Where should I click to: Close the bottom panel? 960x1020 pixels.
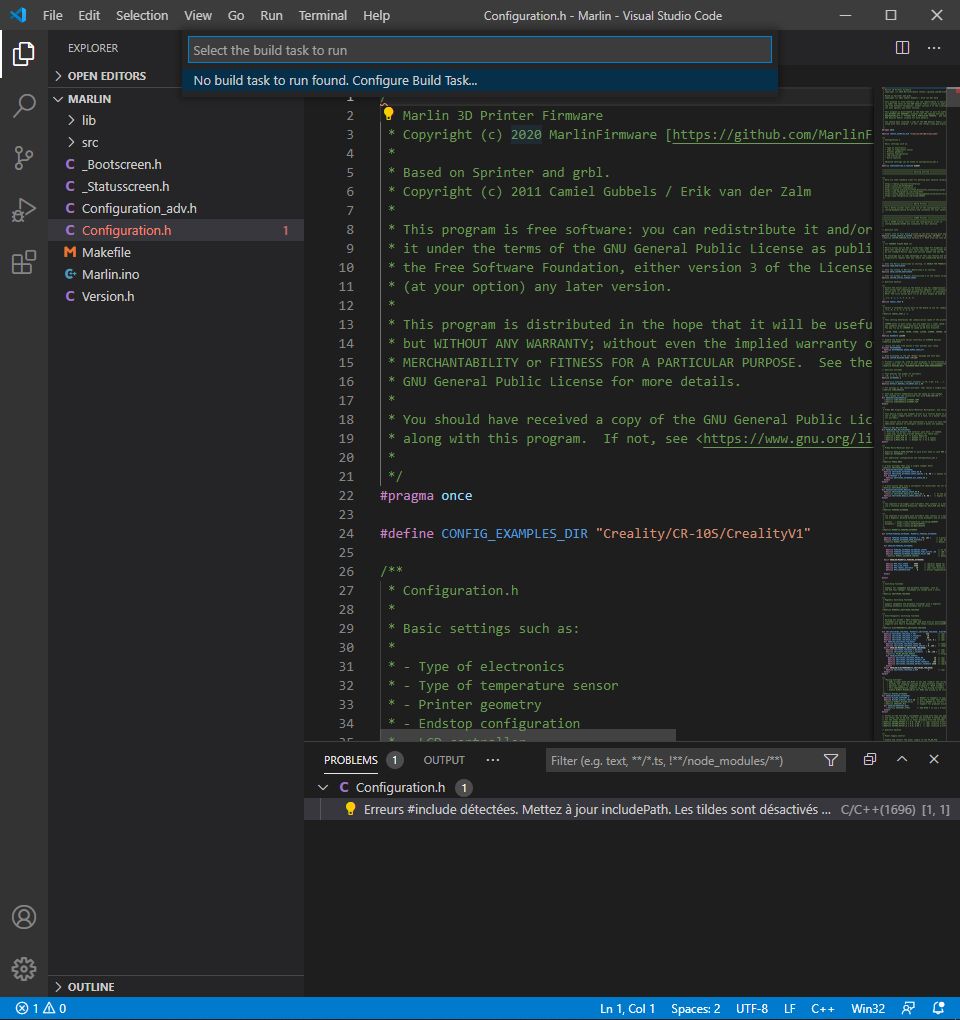(x=934, y=759)
